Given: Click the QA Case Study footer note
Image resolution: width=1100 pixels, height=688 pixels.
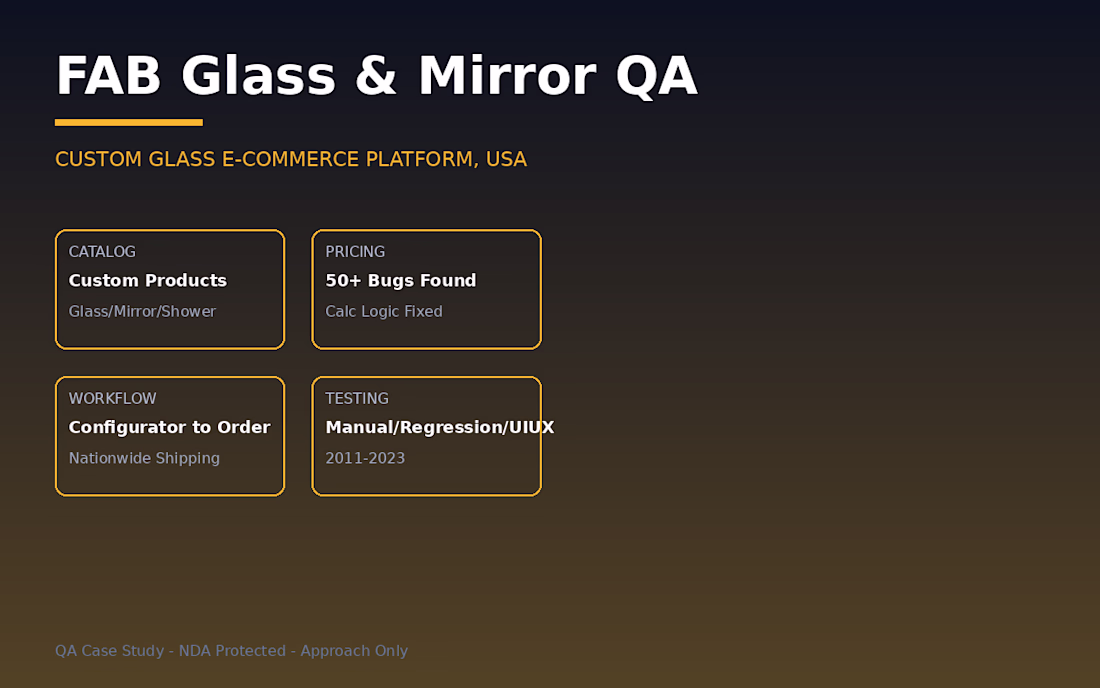Looking at the screenshot, I should point(232,651).
